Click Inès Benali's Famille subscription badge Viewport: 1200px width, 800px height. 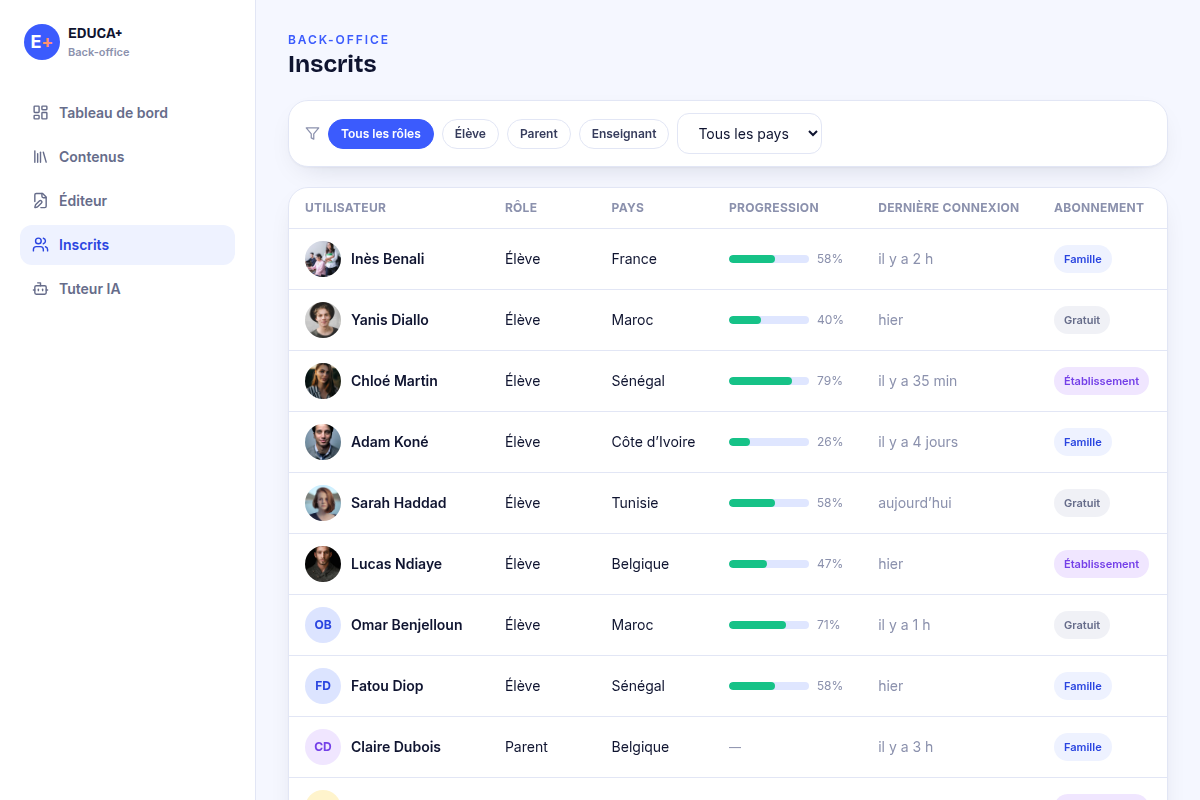click(1083, 259)
